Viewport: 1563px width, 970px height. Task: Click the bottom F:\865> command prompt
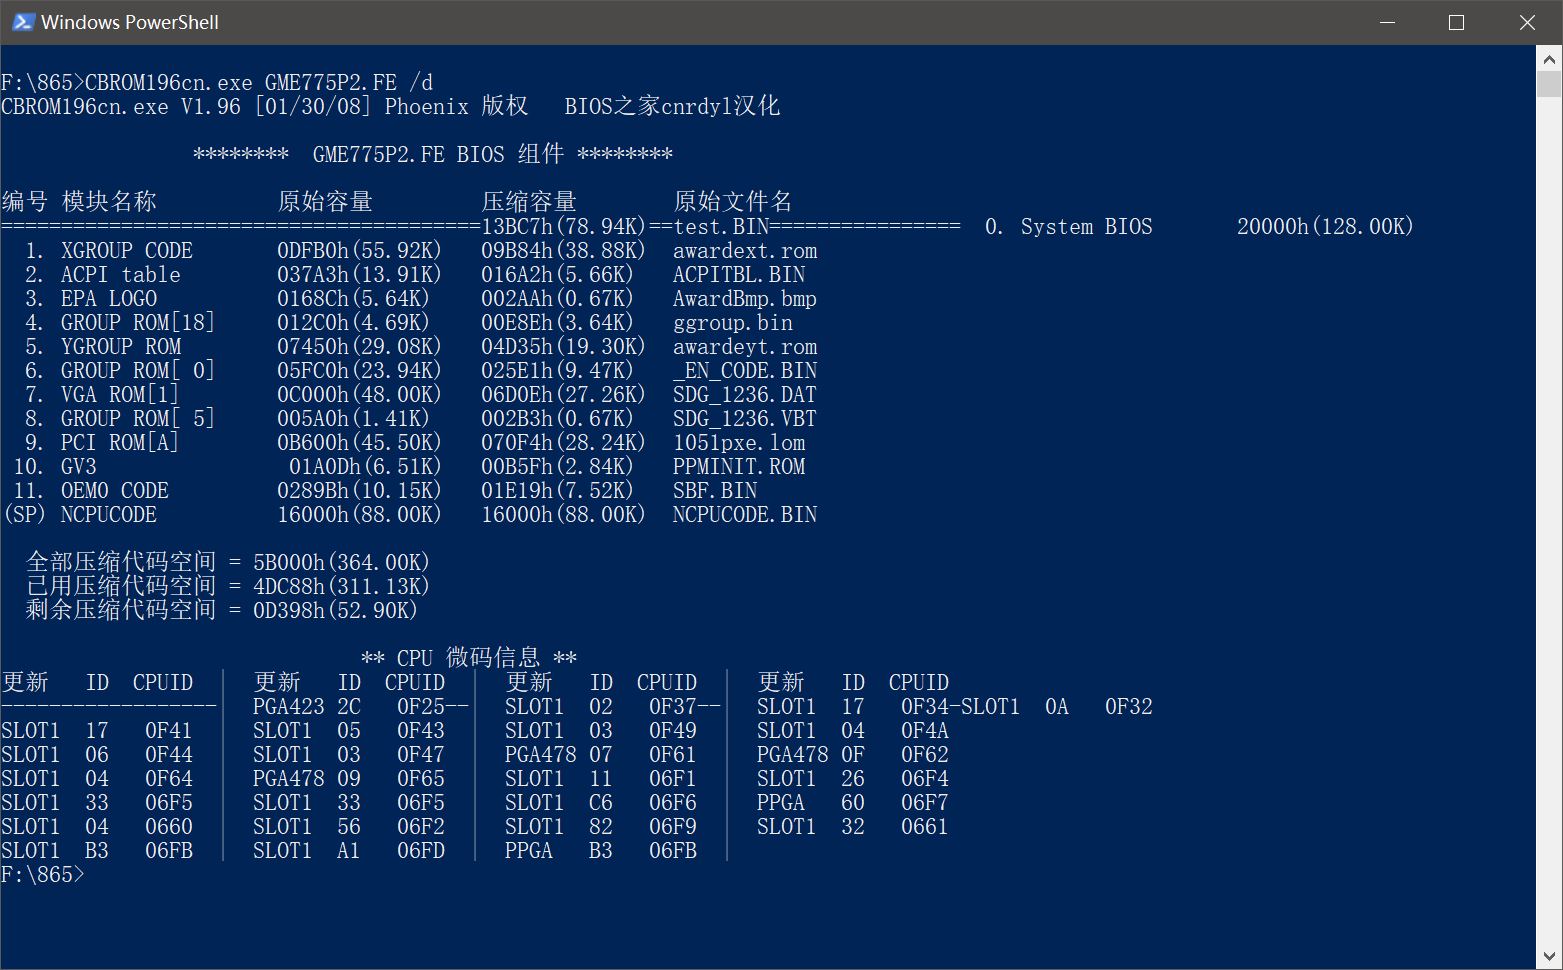click(43, 875)
